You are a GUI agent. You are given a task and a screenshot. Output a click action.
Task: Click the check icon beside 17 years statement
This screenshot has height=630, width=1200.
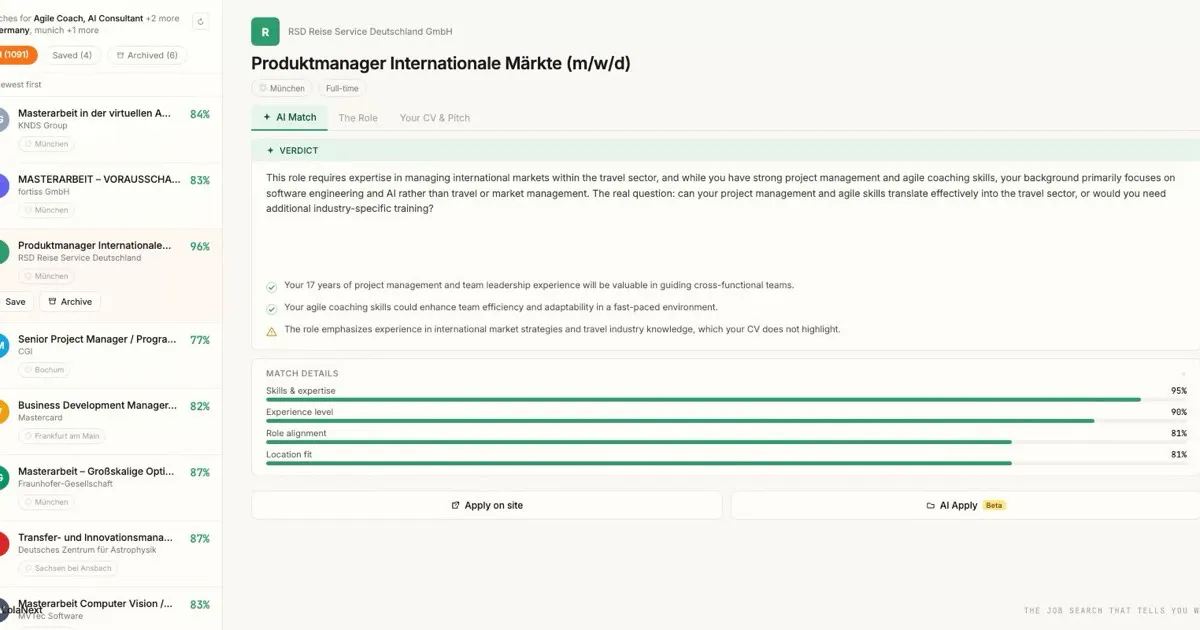tap(272, 286)
